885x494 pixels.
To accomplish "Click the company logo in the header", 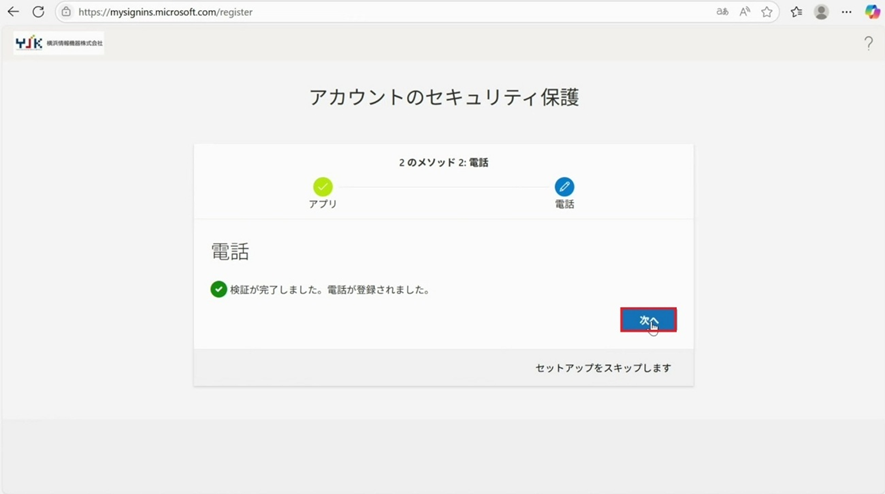I will click(x=59, y=43).
